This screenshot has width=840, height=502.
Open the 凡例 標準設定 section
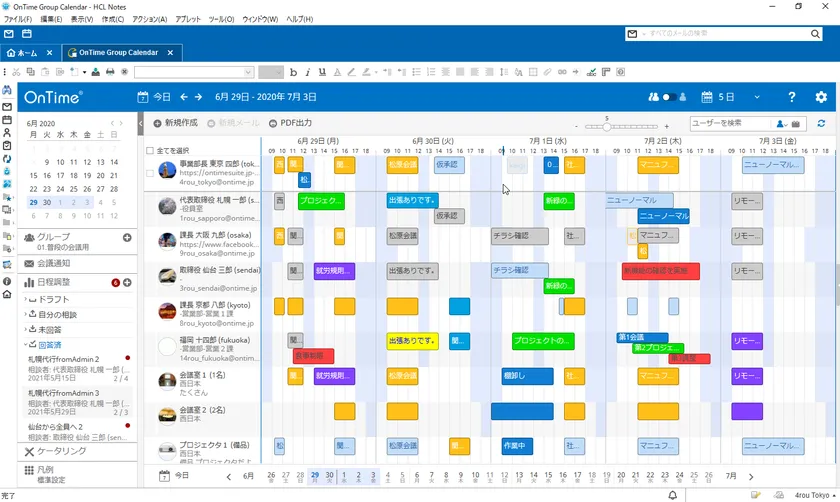click(78, 474)
